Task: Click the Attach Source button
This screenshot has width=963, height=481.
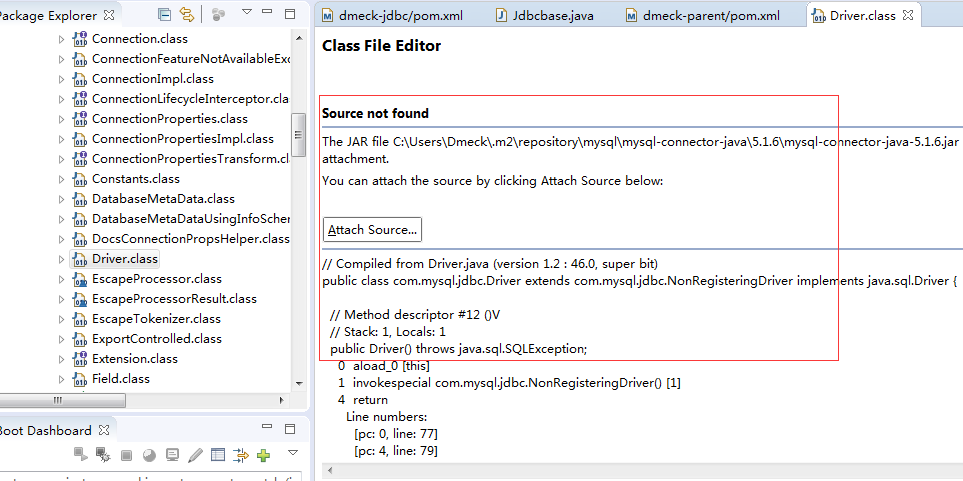Action: click(x=372, y=230)
